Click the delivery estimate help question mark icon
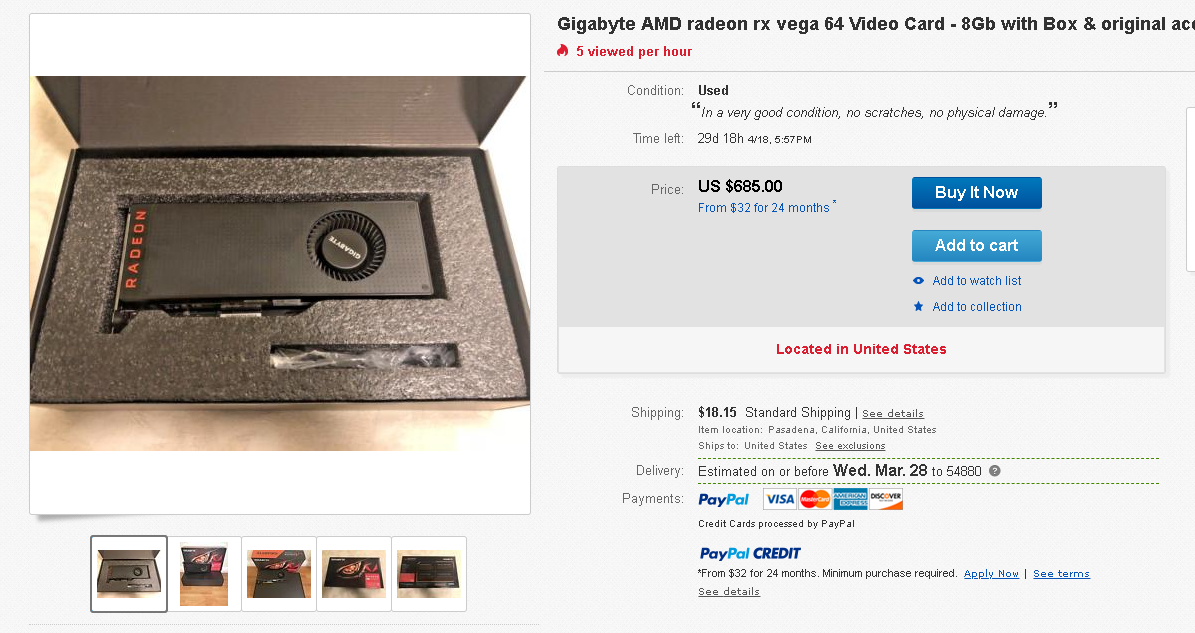 pos(995,471)
